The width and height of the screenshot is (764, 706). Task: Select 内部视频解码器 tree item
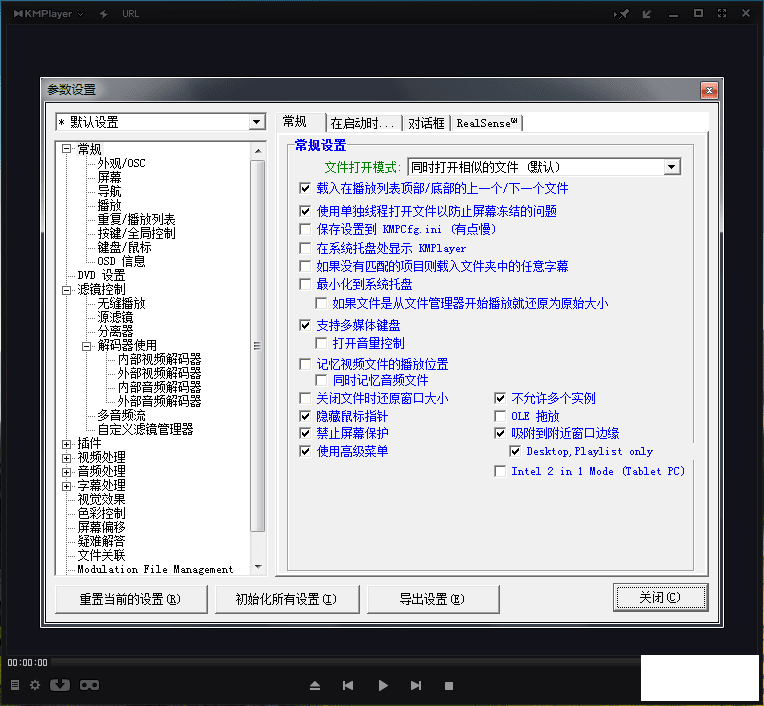(159, 360)
